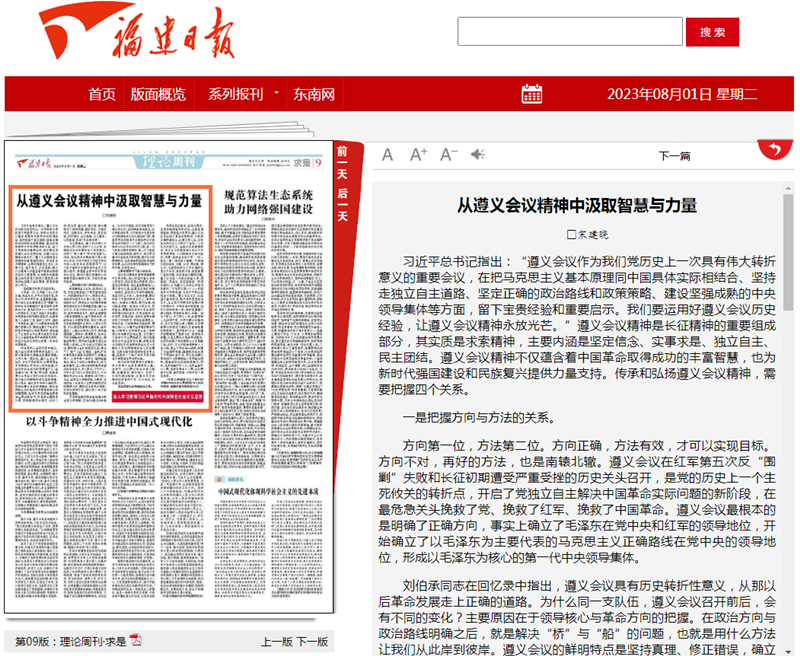Increase article font size with A+ icon
800x656 pixels.
[418, 154]
